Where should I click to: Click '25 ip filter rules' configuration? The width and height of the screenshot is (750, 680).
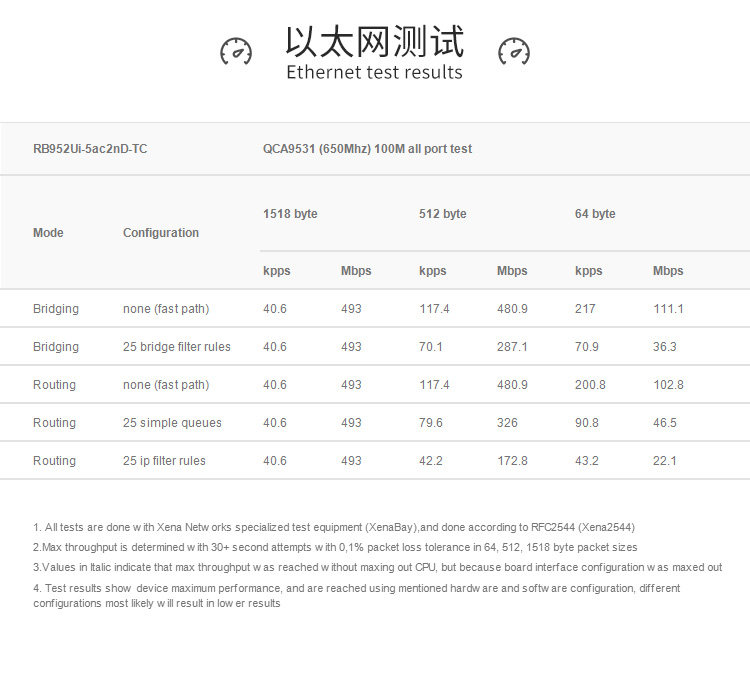(164, 461)
